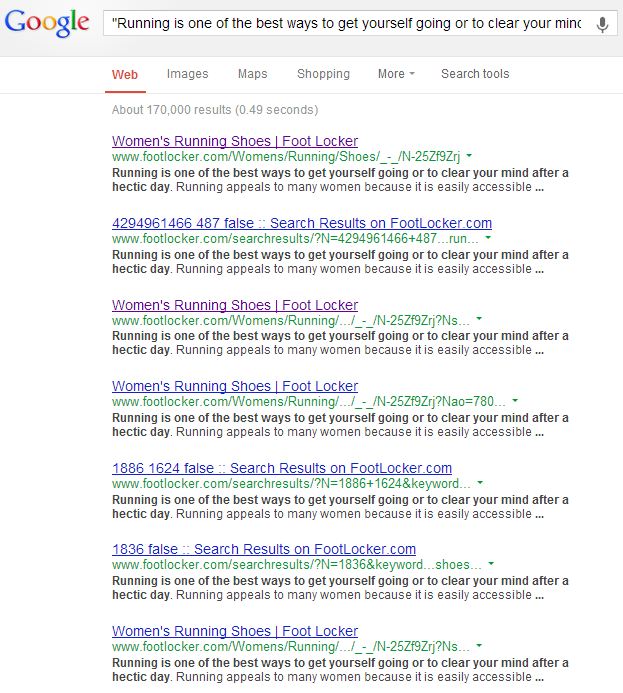Viewport: 623px width, 693px height.
Task: Switch to the Maps tab
Action: pos(252,74)
